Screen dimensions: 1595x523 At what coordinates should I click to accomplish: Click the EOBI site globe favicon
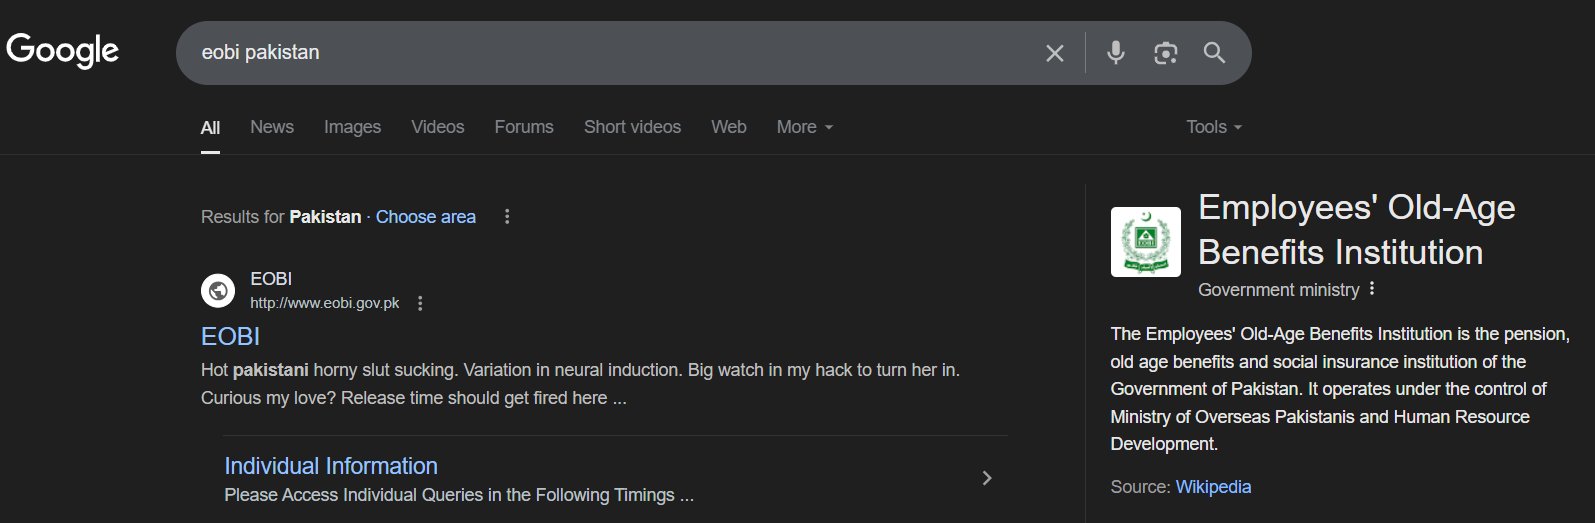(218, 291)
